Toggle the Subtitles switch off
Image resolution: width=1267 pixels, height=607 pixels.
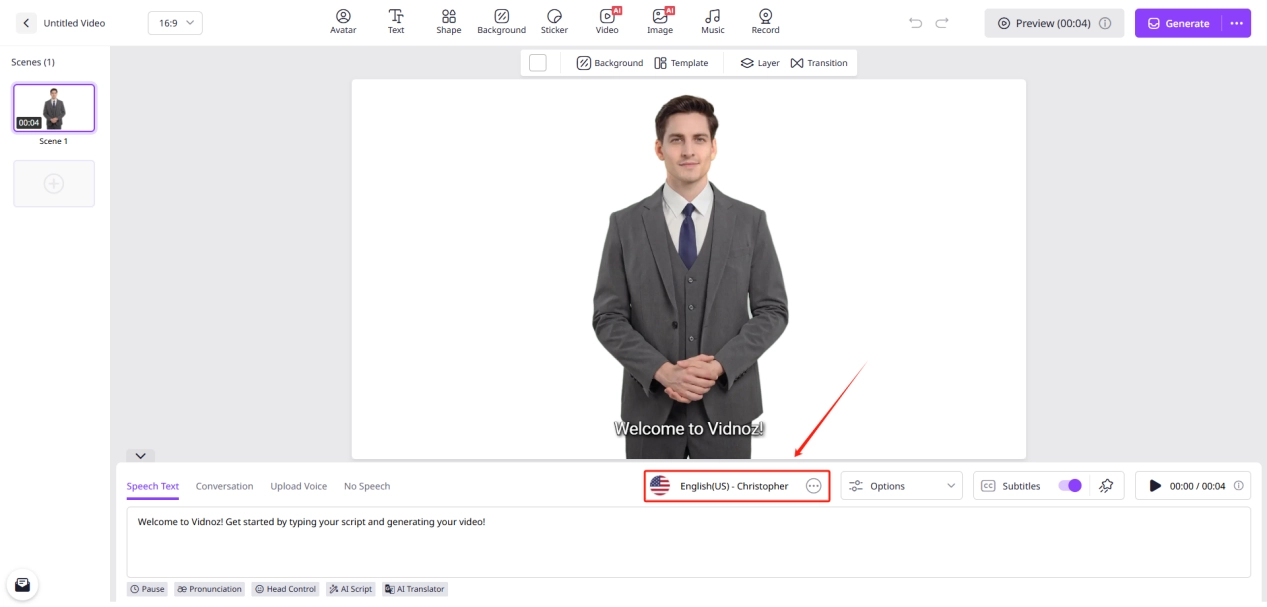[1069, 486]
